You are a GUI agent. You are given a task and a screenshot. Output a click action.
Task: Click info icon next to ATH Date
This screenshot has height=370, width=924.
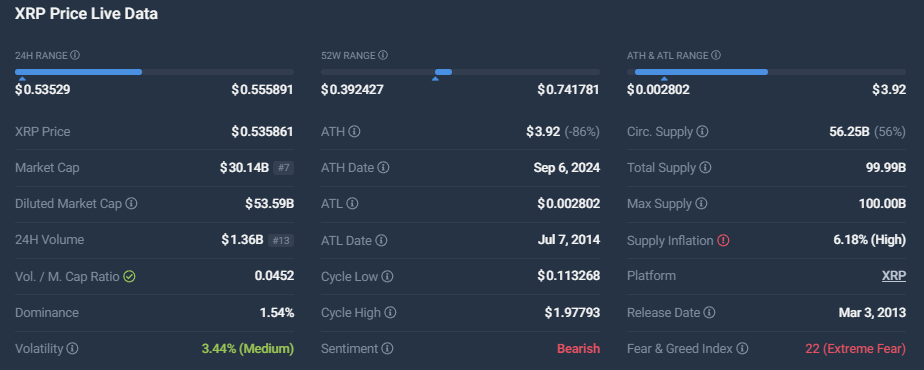383,168
